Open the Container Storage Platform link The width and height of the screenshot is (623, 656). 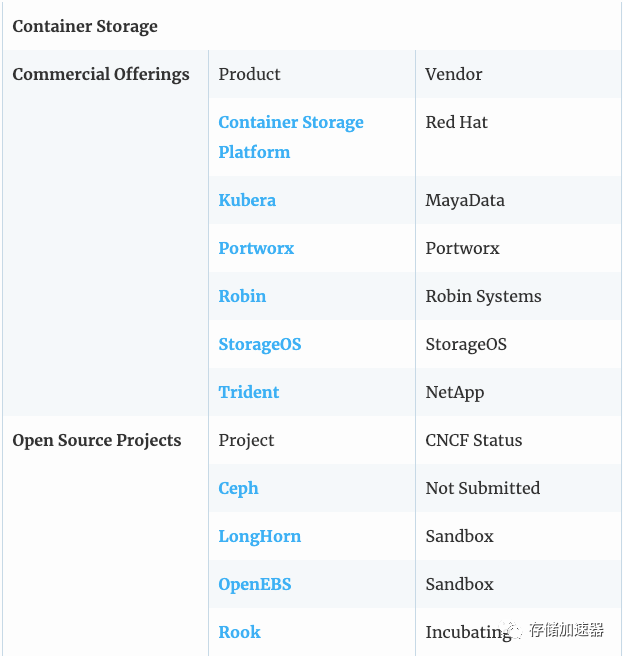[x=291, y=137]
